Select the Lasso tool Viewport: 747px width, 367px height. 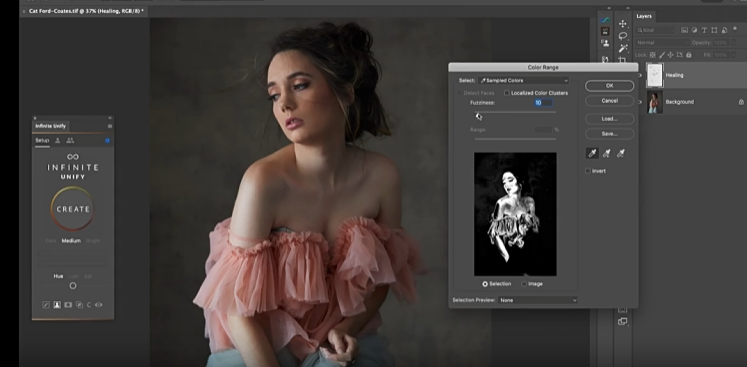pos(622,36)
